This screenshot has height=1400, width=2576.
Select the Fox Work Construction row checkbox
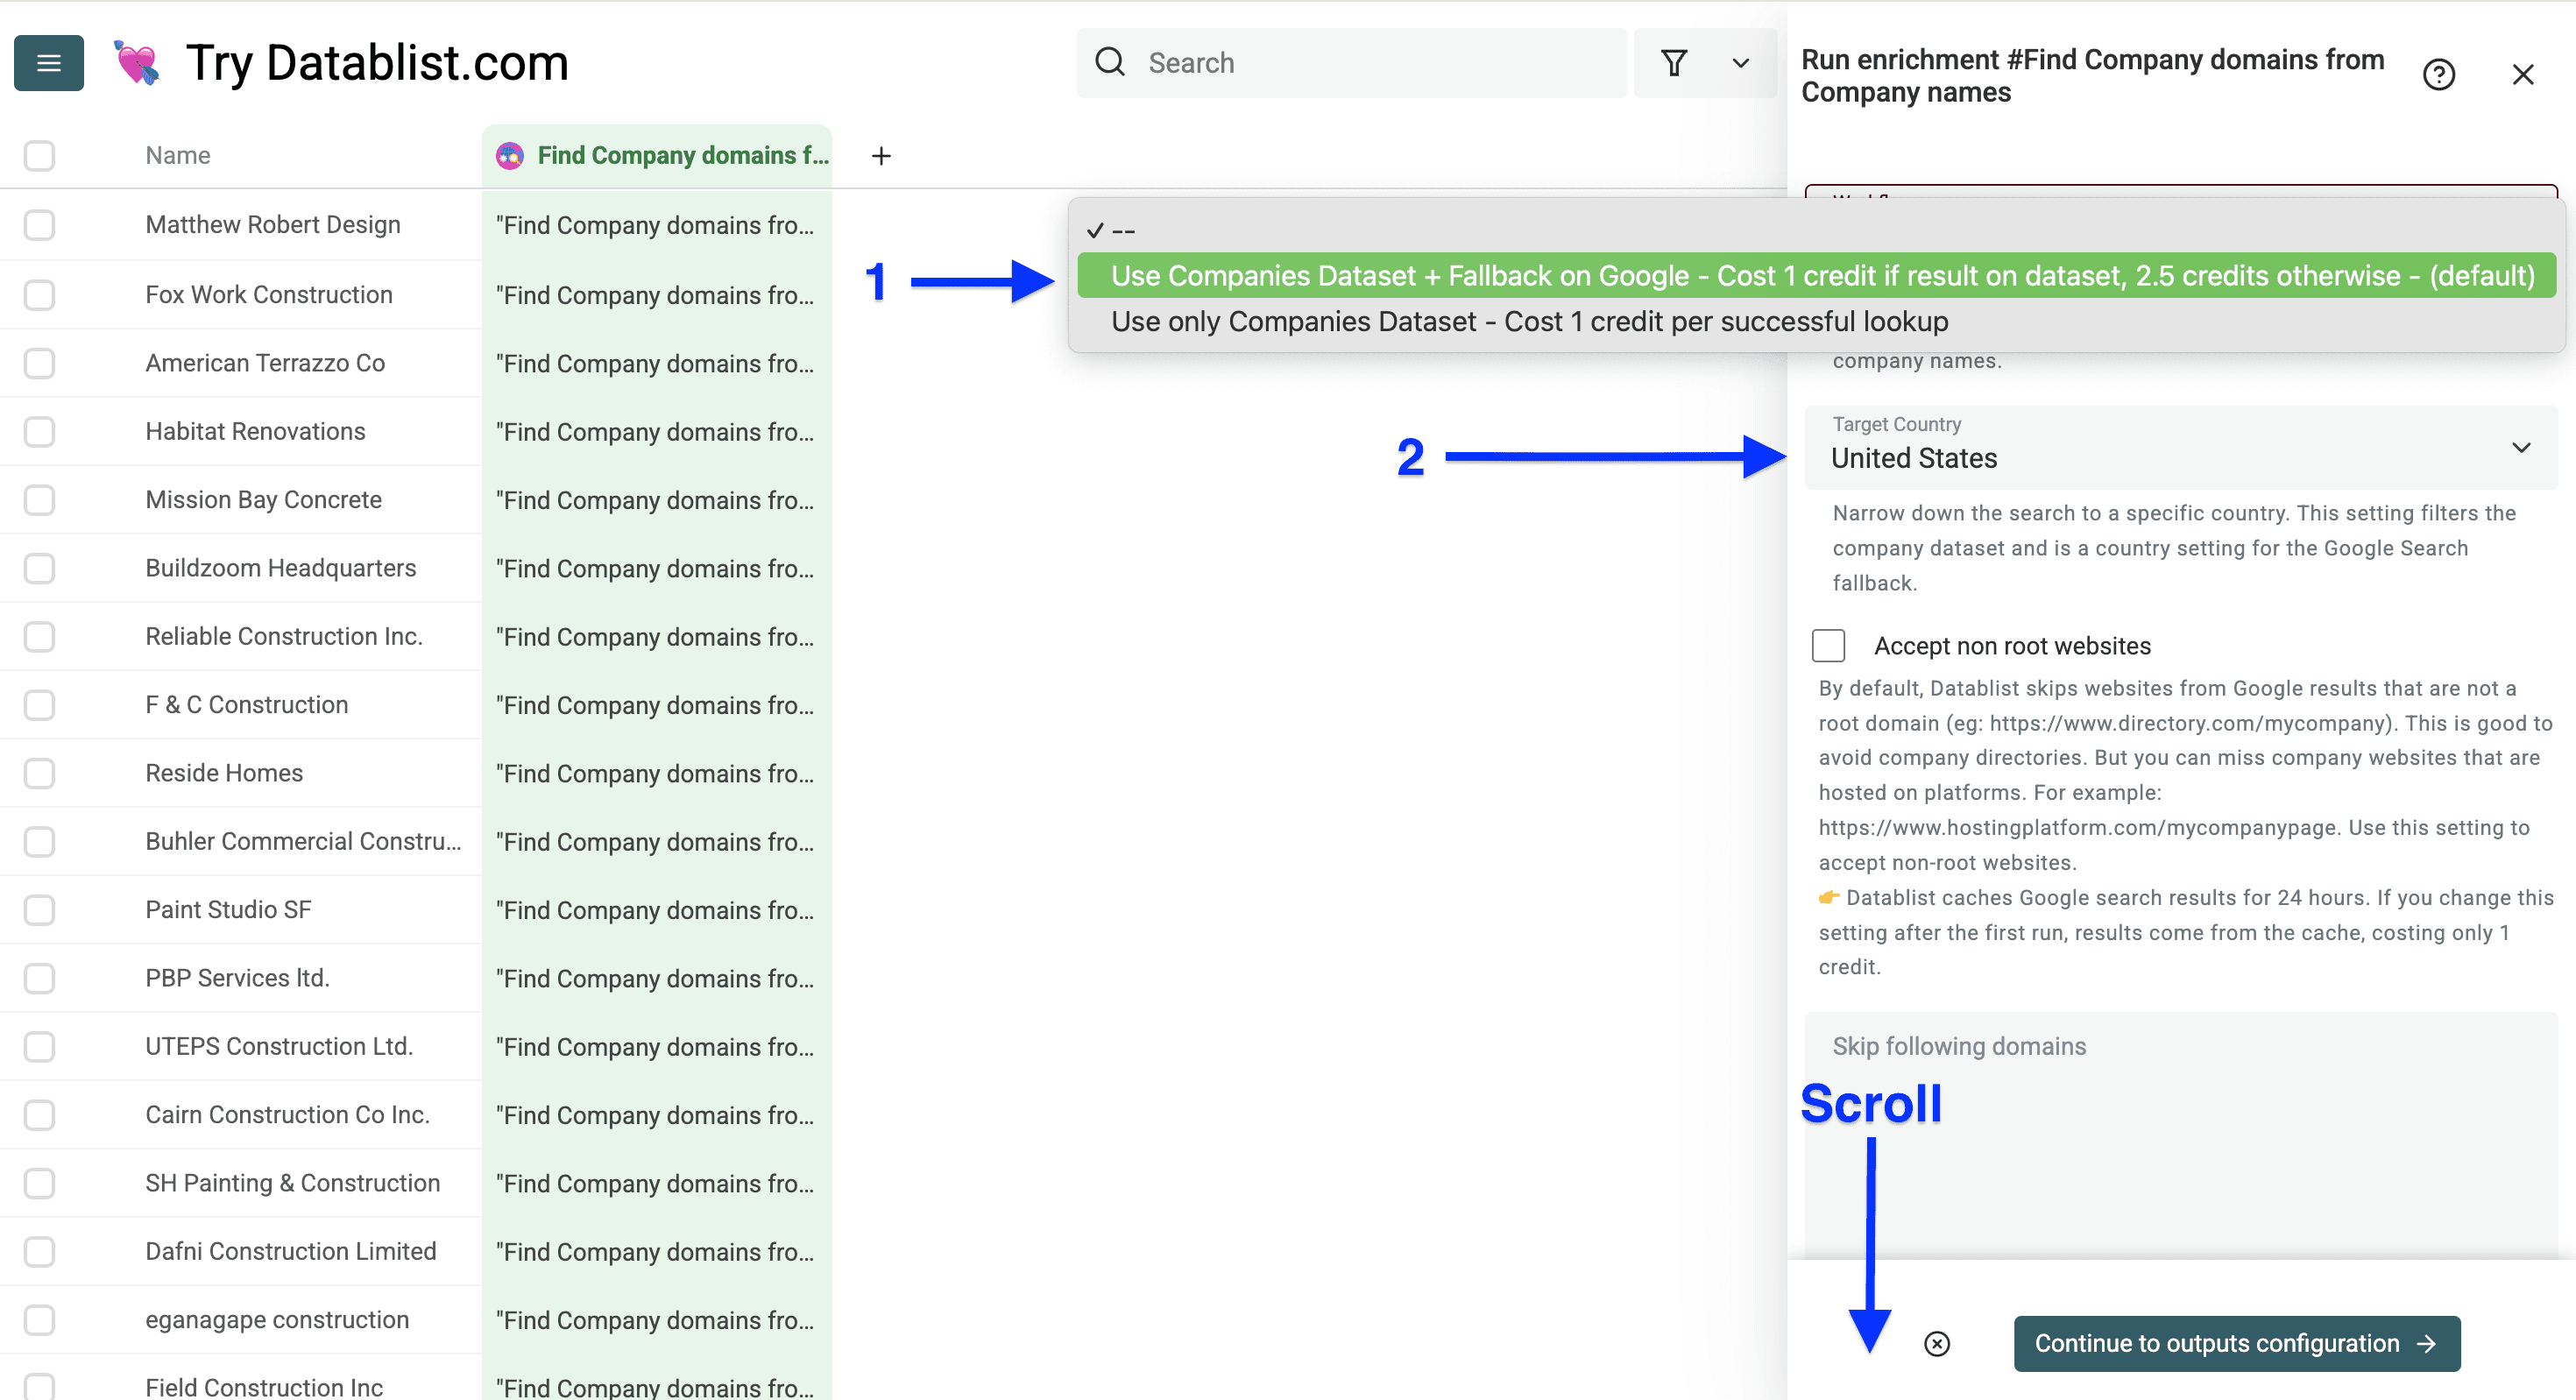coord(39,294)
